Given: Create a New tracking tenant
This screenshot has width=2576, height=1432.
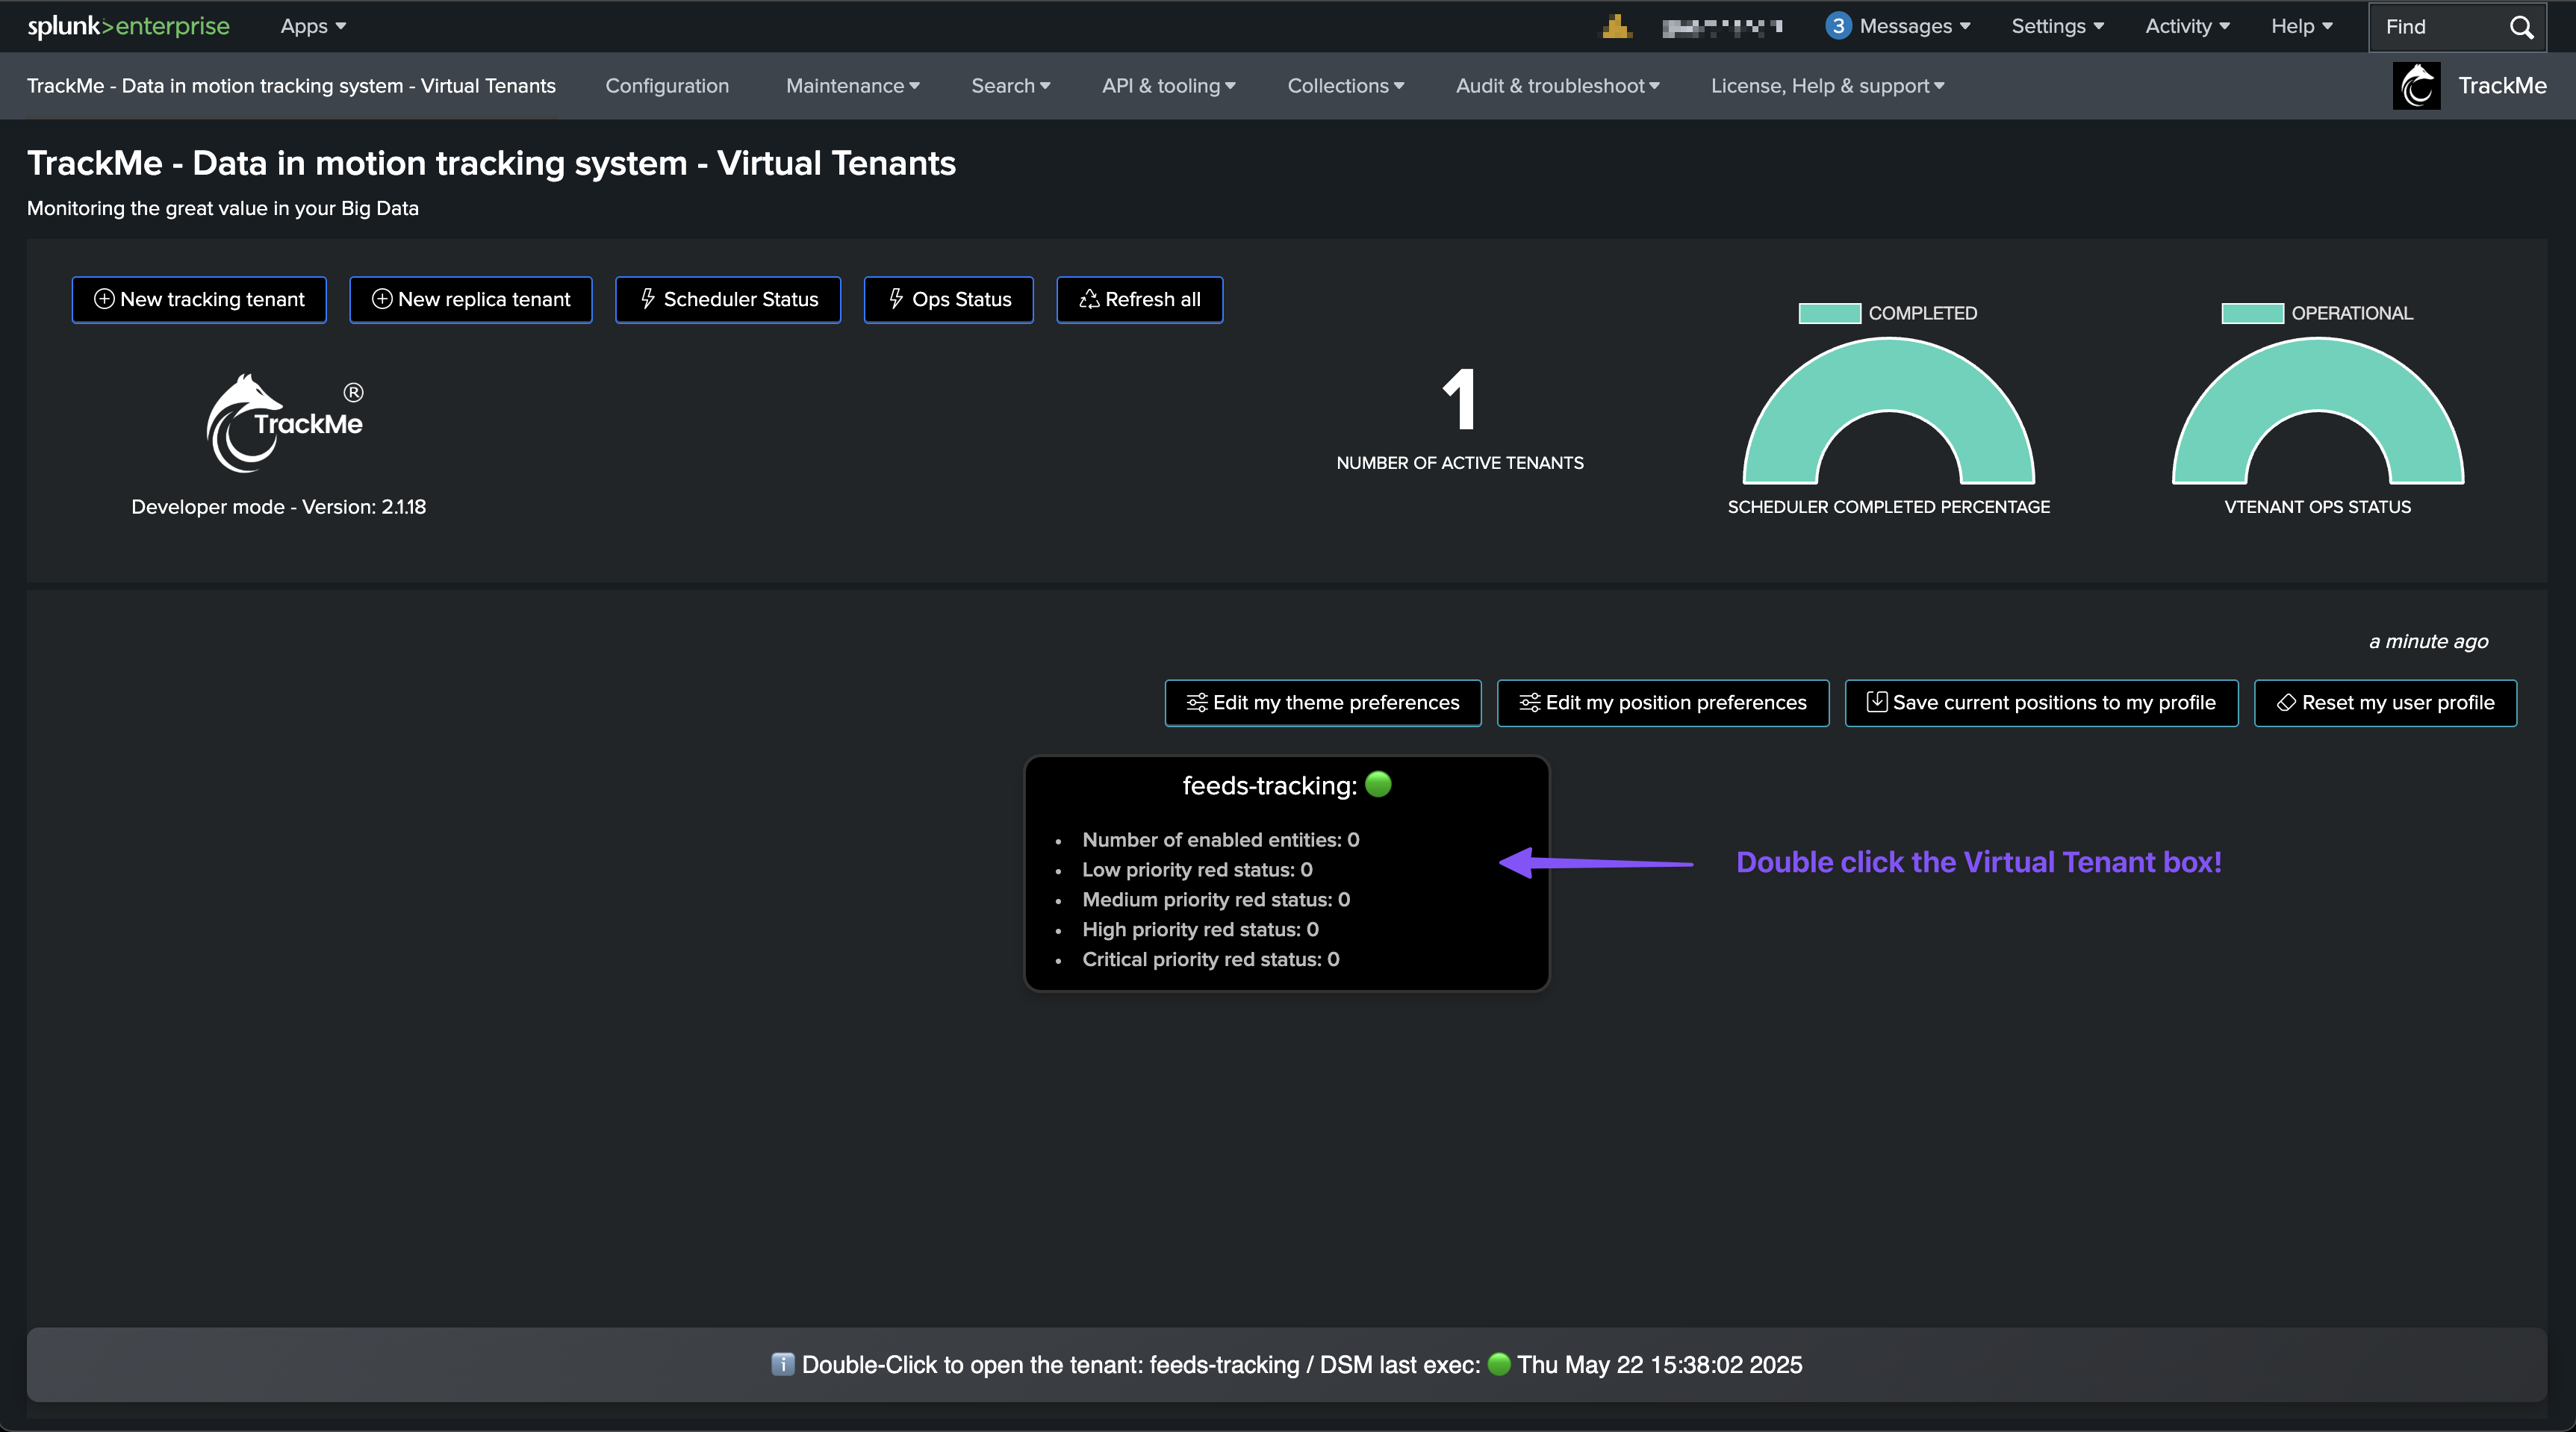Looking at the screenshot, I should coord(199,299).
